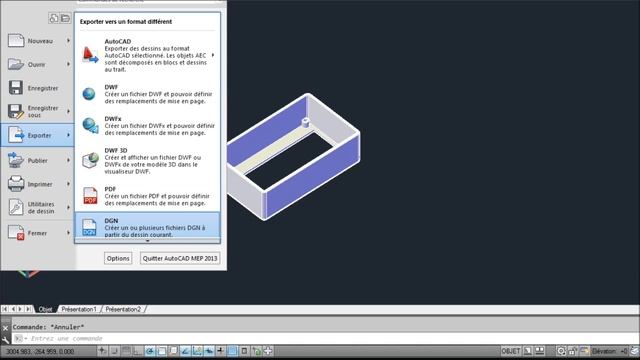Open recent commands prompt icon

click(19, 338)
